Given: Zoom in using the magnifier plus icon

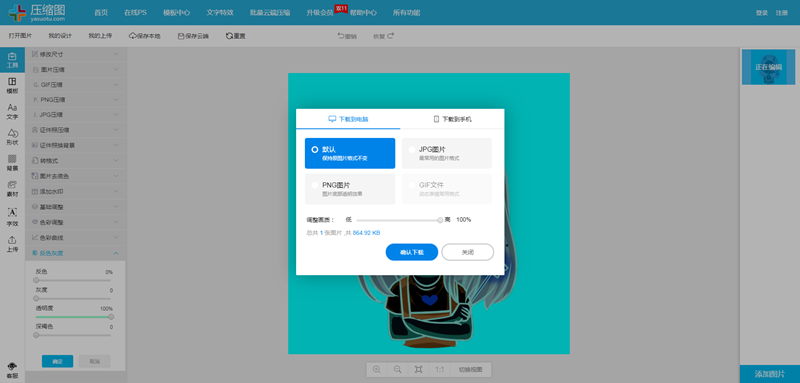Looking at the screenshot, I should coord(377,370).
